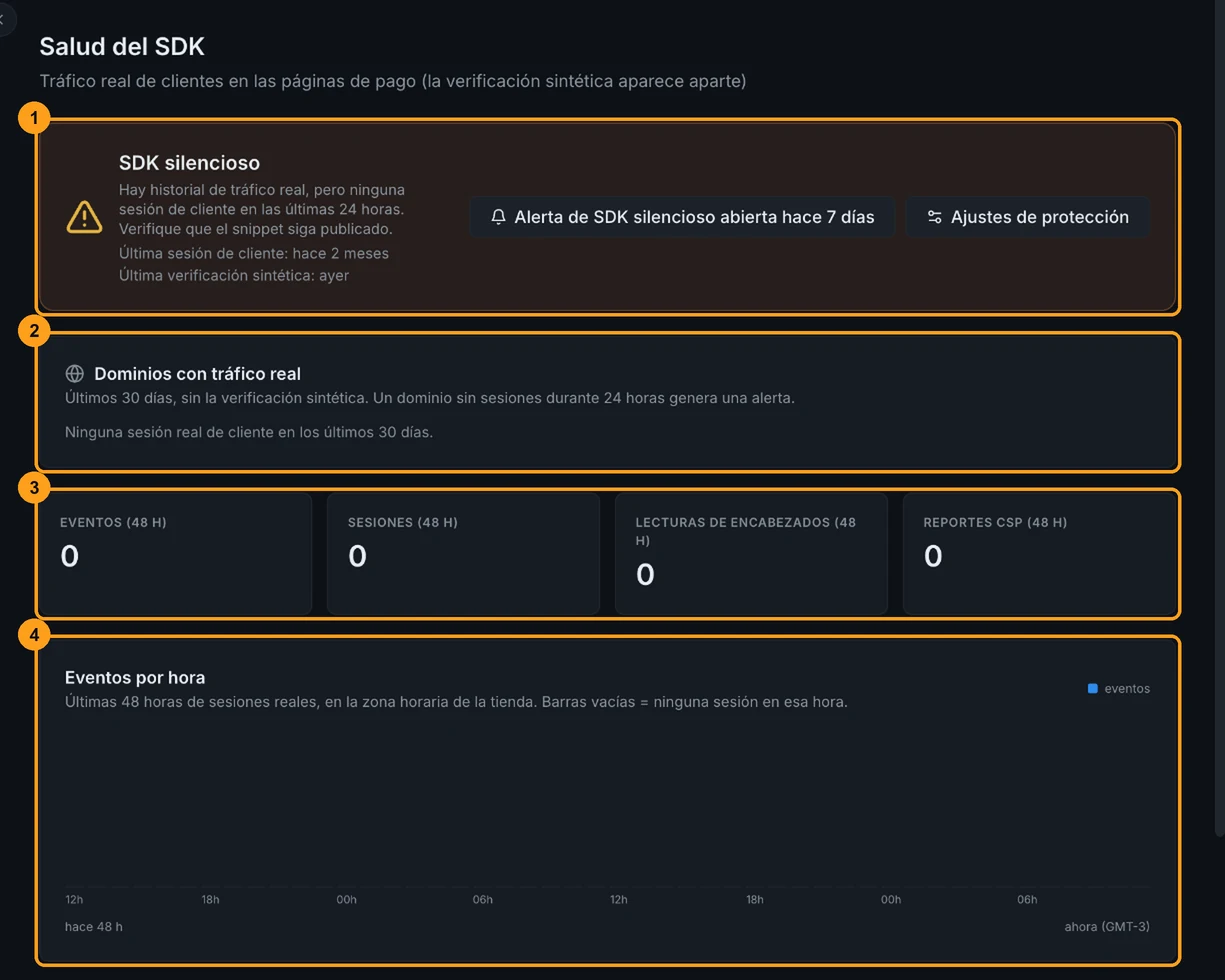Screen dimensions: 1225x980
Task: Open Ajustes de protección
Action: 1028,217
